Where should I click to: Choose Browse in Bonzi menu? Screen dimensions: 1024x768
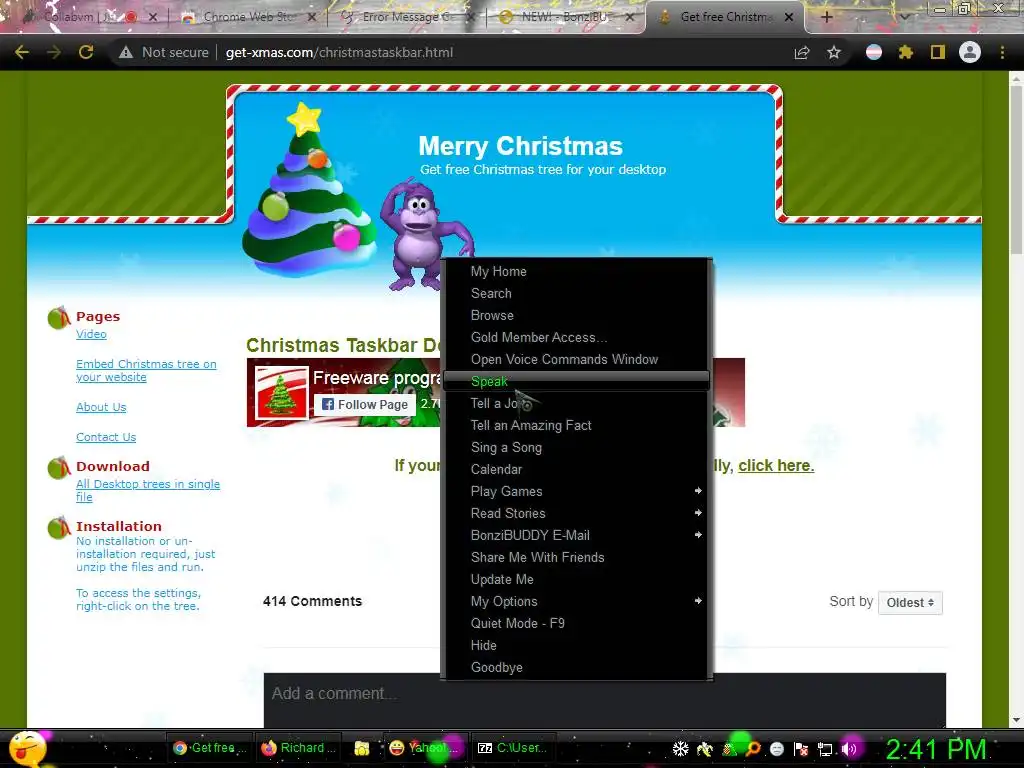(577, 315)
